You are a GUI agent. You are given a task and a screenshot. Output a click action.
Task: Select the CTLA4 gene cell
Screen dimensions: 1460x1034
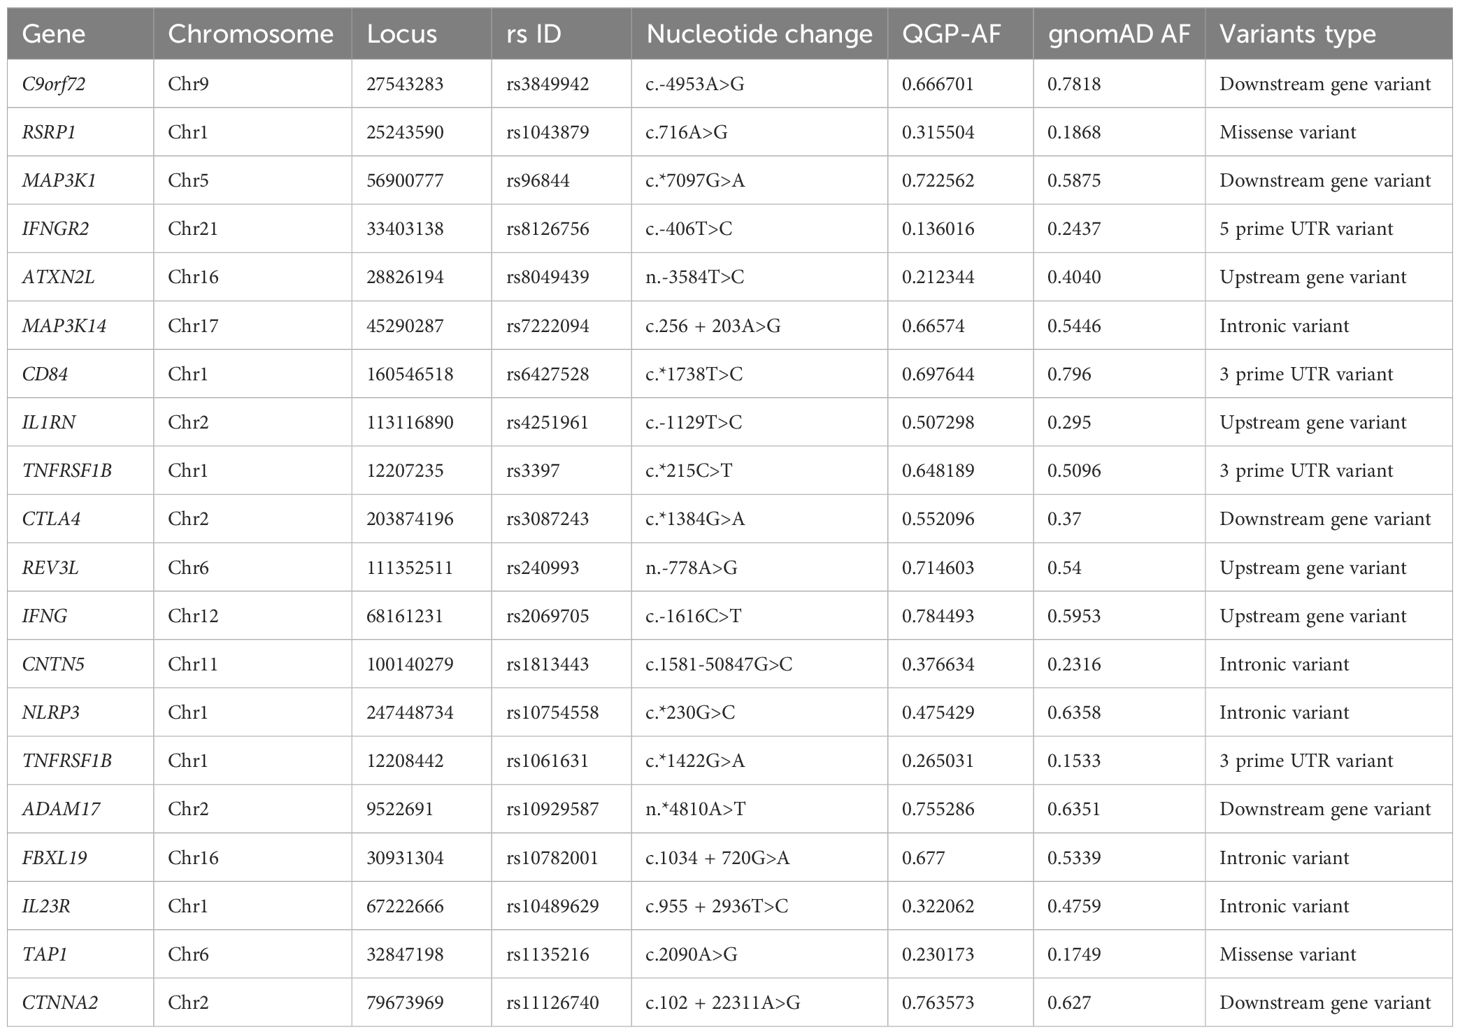click(x=51, y=519)
